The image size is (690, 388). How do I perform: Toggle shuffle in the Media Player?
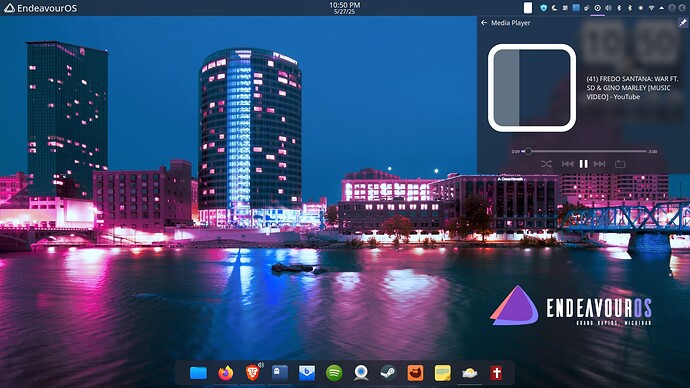pos(546,164)
